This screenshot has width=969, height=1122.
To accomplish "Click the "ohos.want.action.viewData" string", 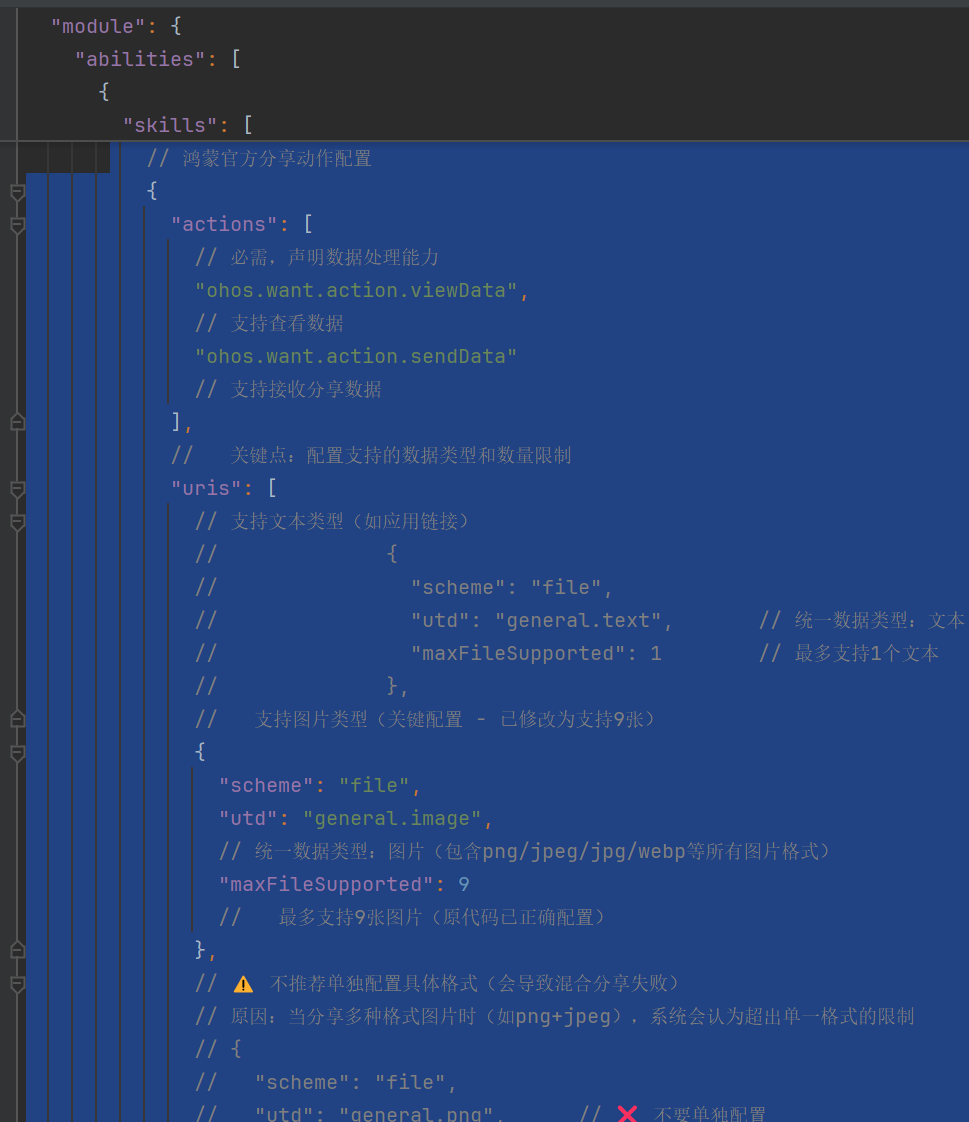I will 356,291.
